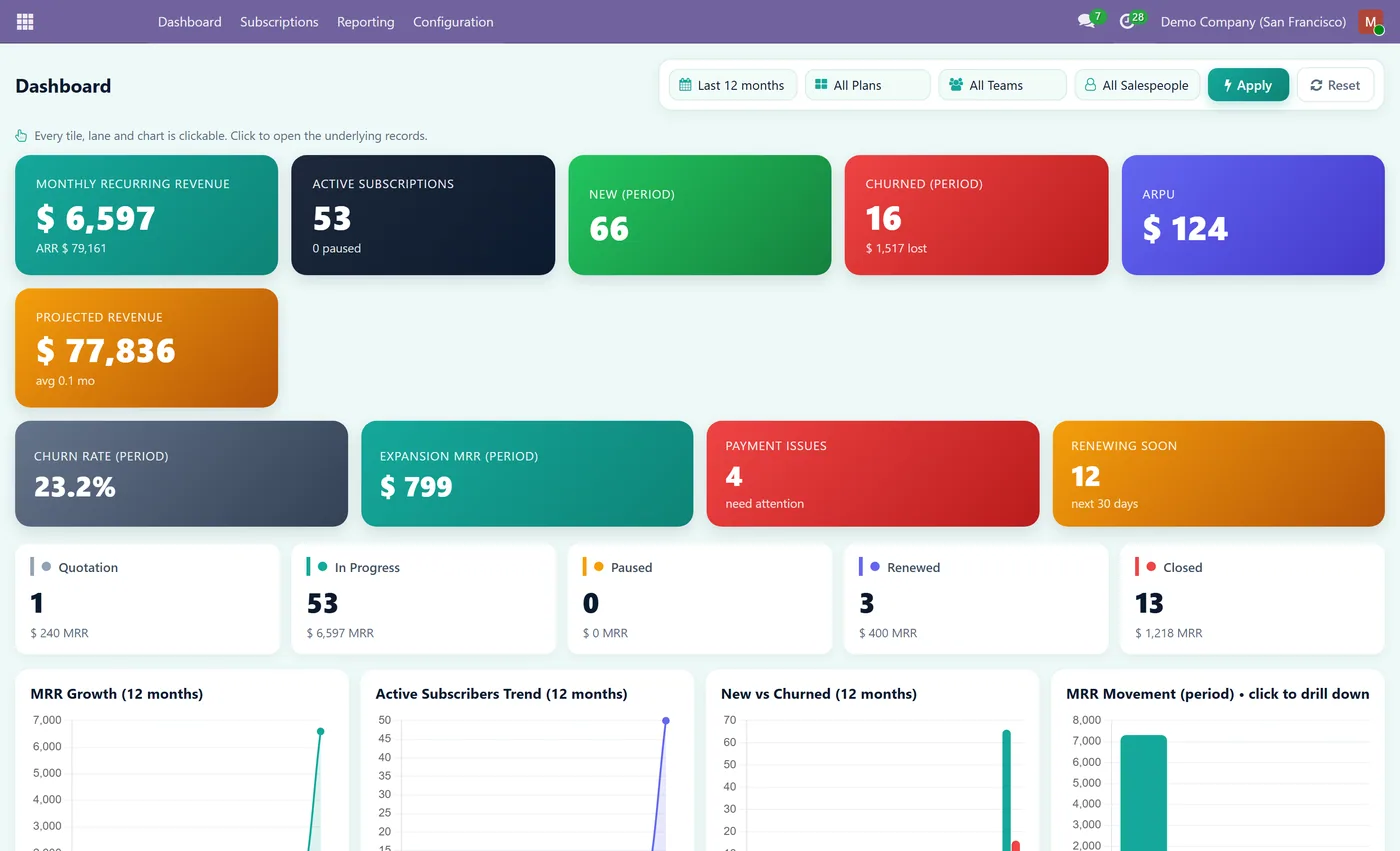This screenshot has width=1400, height=851.
Task: Click the "$ 240 MRR" text
Action: click(60, 633)
